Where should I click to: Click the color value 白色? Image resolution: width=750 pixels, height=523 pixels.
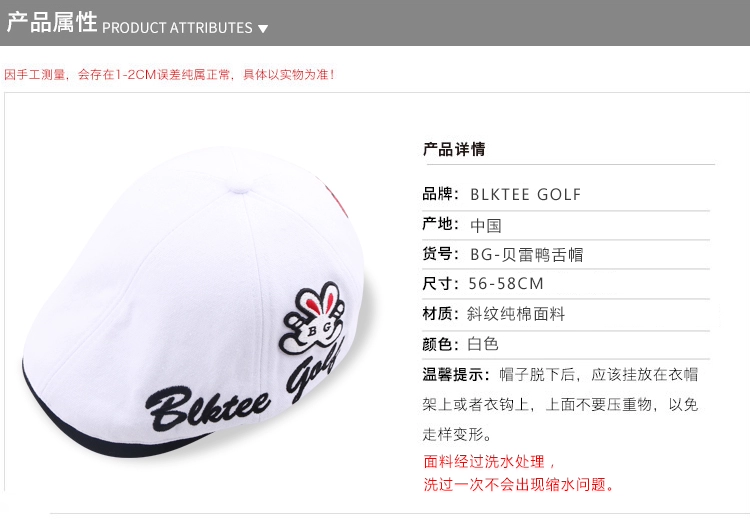483,344
